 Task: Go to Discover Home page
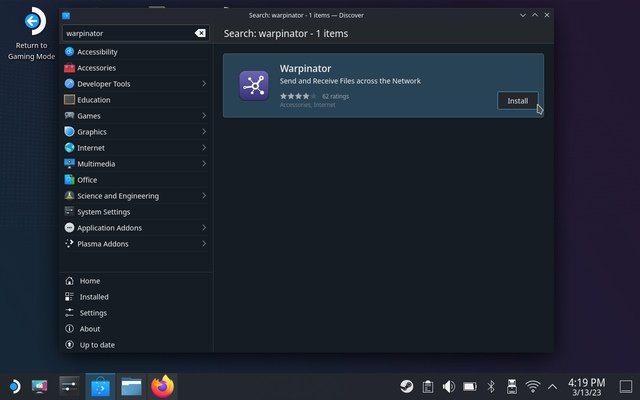pos(136,281)
